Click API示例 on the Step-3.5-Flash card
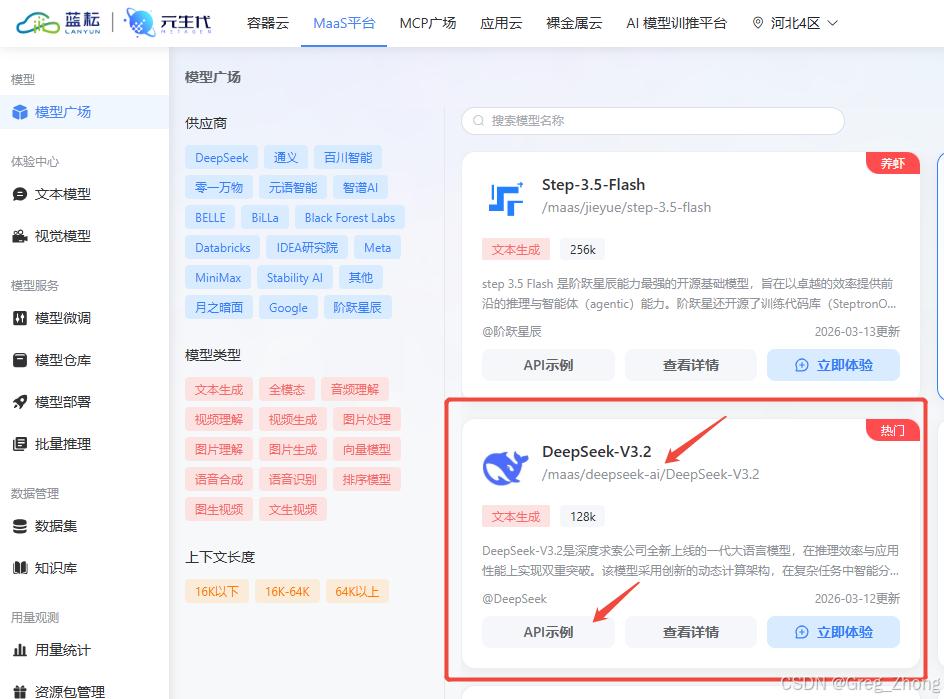The width and height of the screenshot is (944, 699). pos(548,365)
